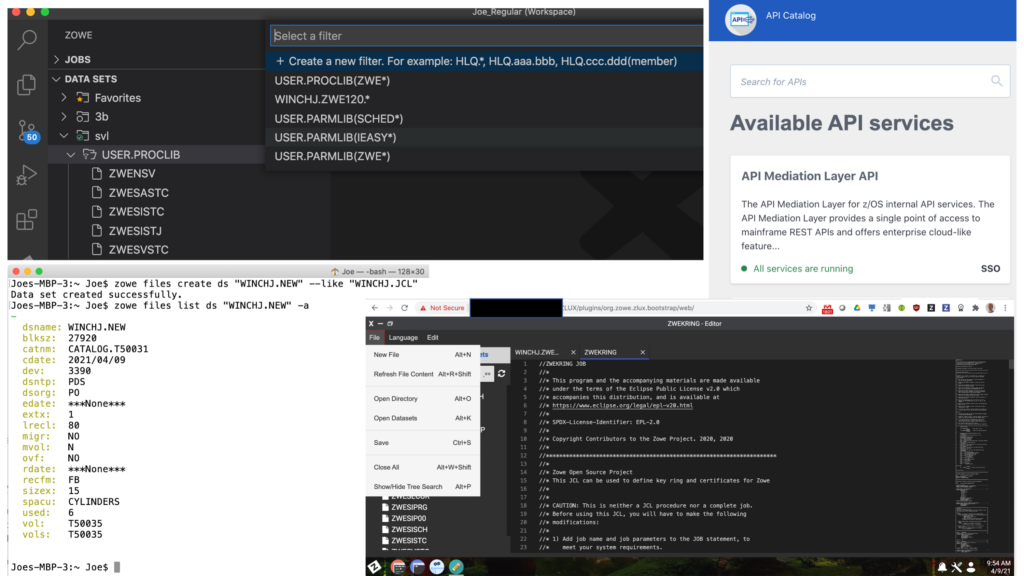This screenshot has width=1024, height=576.
Task: Choose Save from the File menu
Action: point(423,443)
